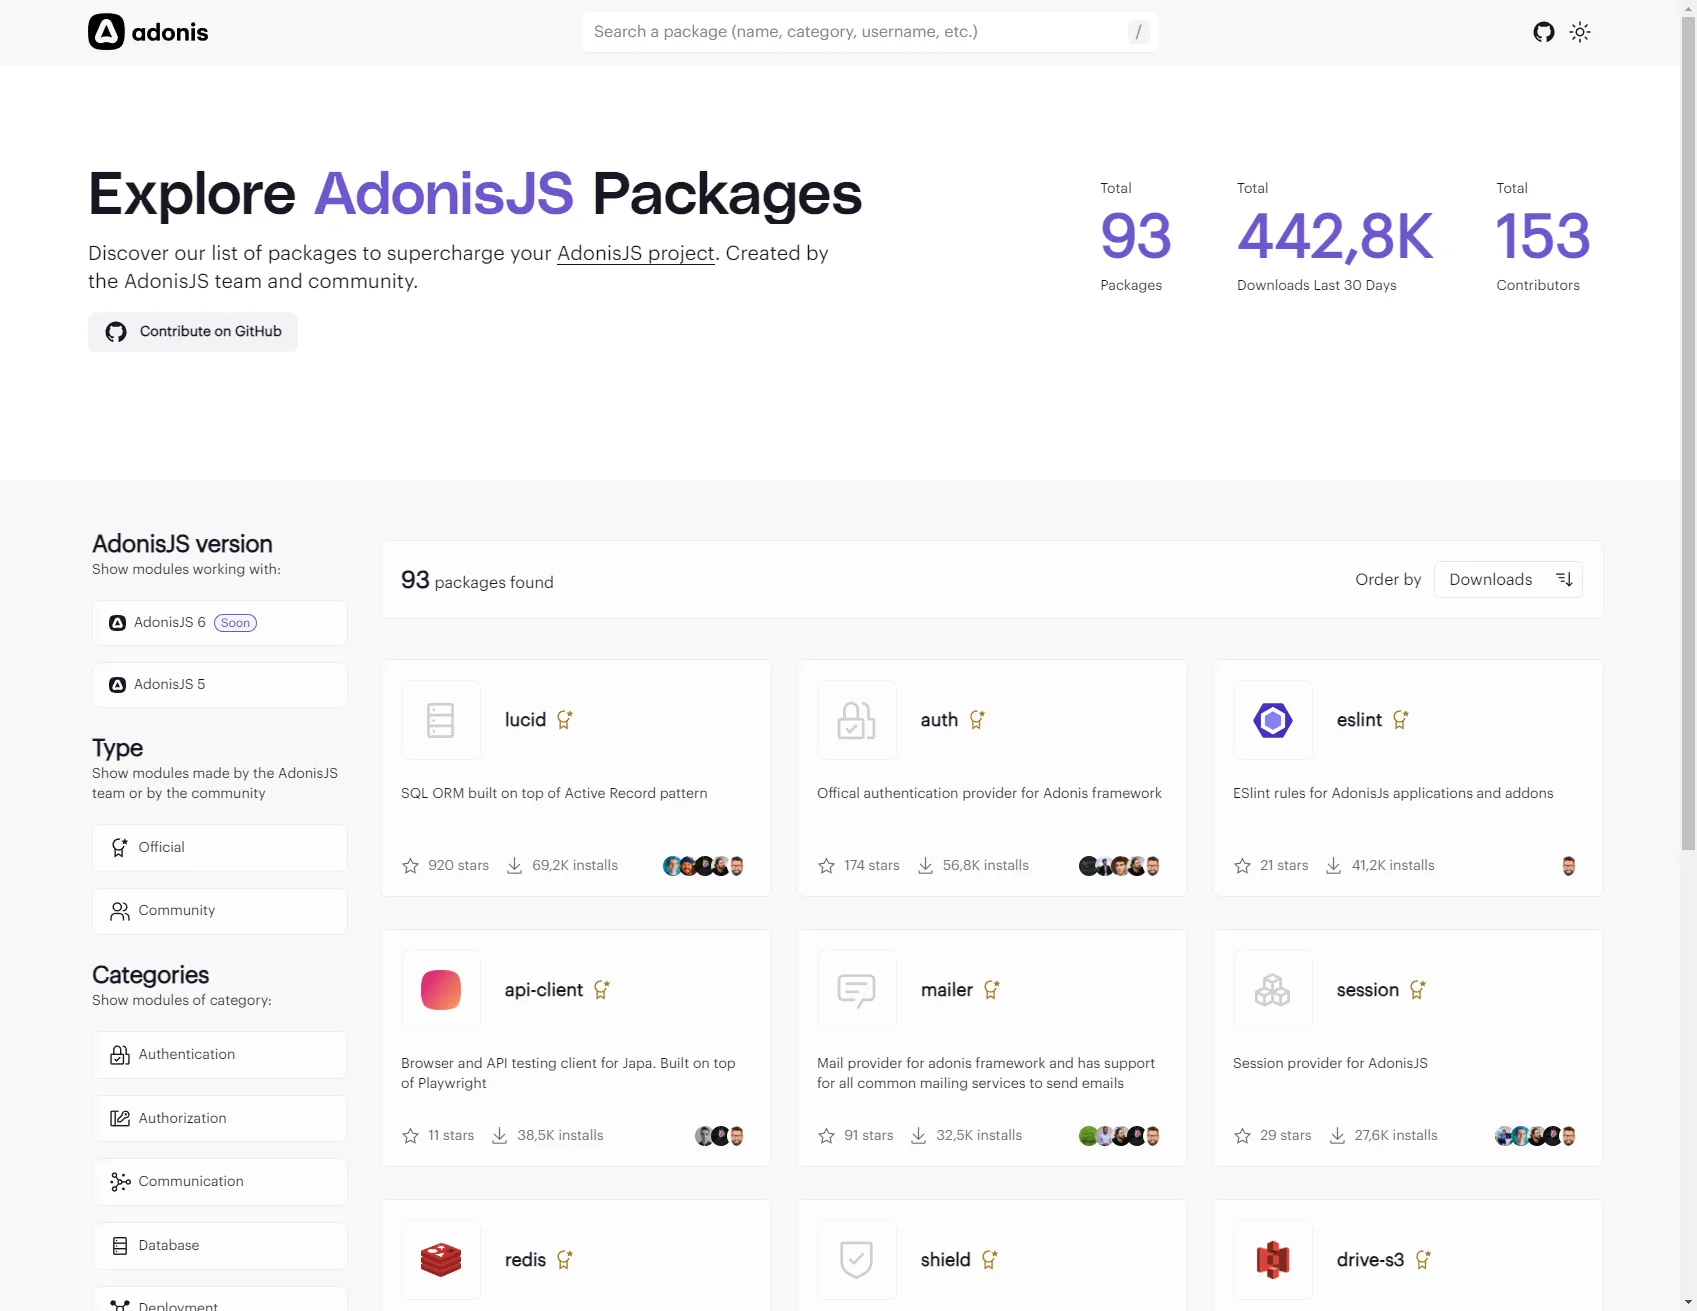Viewport: 1697px width, 1311px height.
Task: Open the AdonisJS project link
Action: pyautogui.click(x=635, y=253)
